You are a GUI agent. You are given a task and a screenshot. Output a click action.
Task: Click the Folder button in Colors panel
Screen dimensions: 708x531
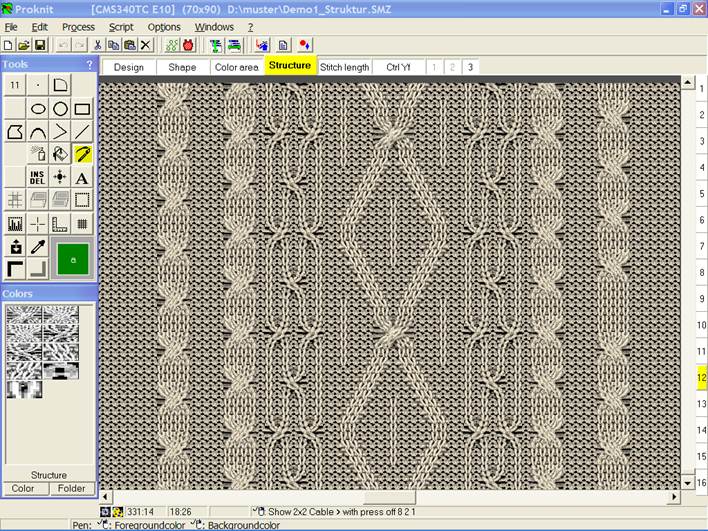(x=71, y=489)
